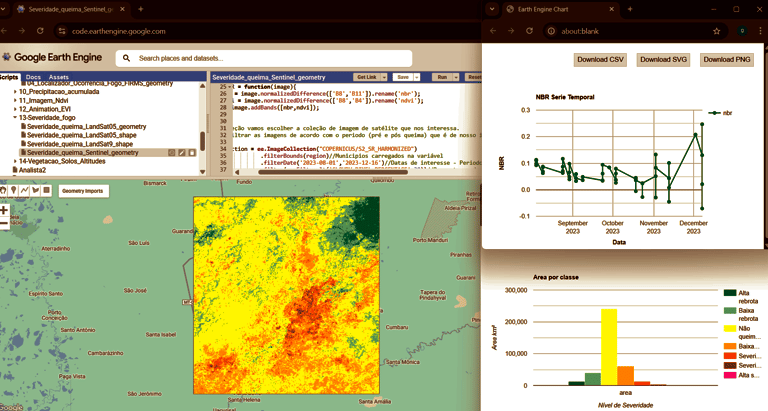Viewport: 768px width, 411px height.
Task: Click the address bar showing about:blank
Action: [634, 31]
